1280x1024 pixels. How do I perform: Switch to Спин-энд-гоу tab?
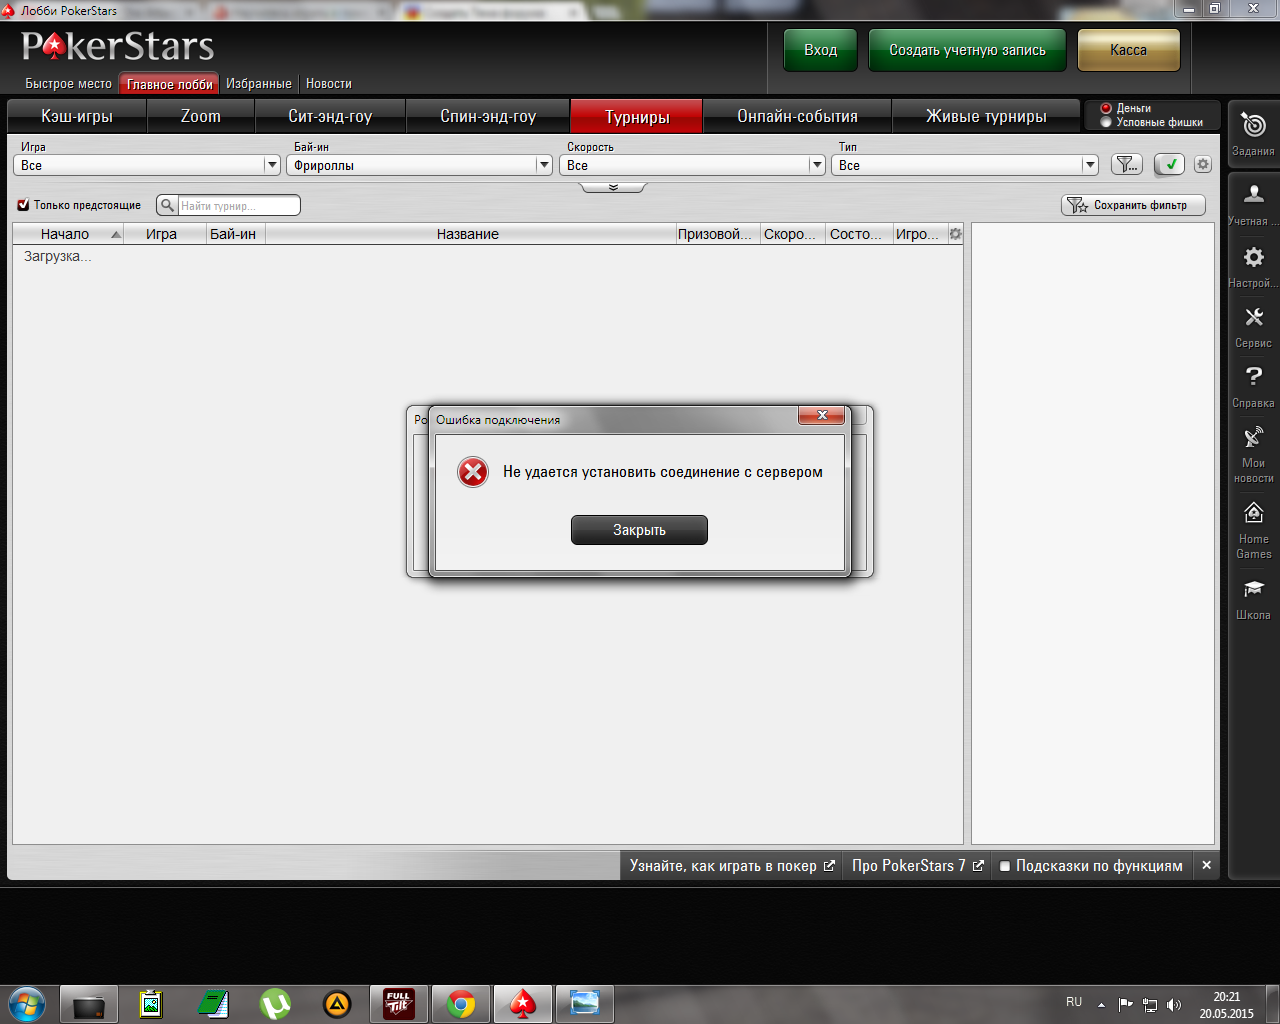[488, 116]
